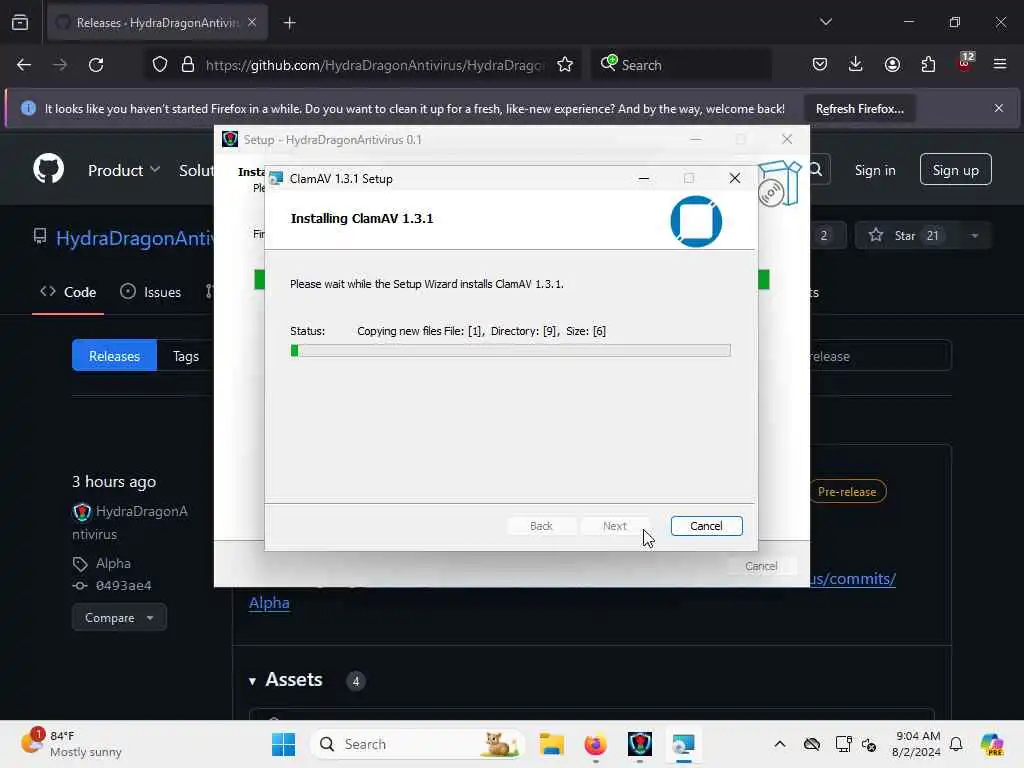
Task: Click the Sign up button
Action: tap(955, 170)
